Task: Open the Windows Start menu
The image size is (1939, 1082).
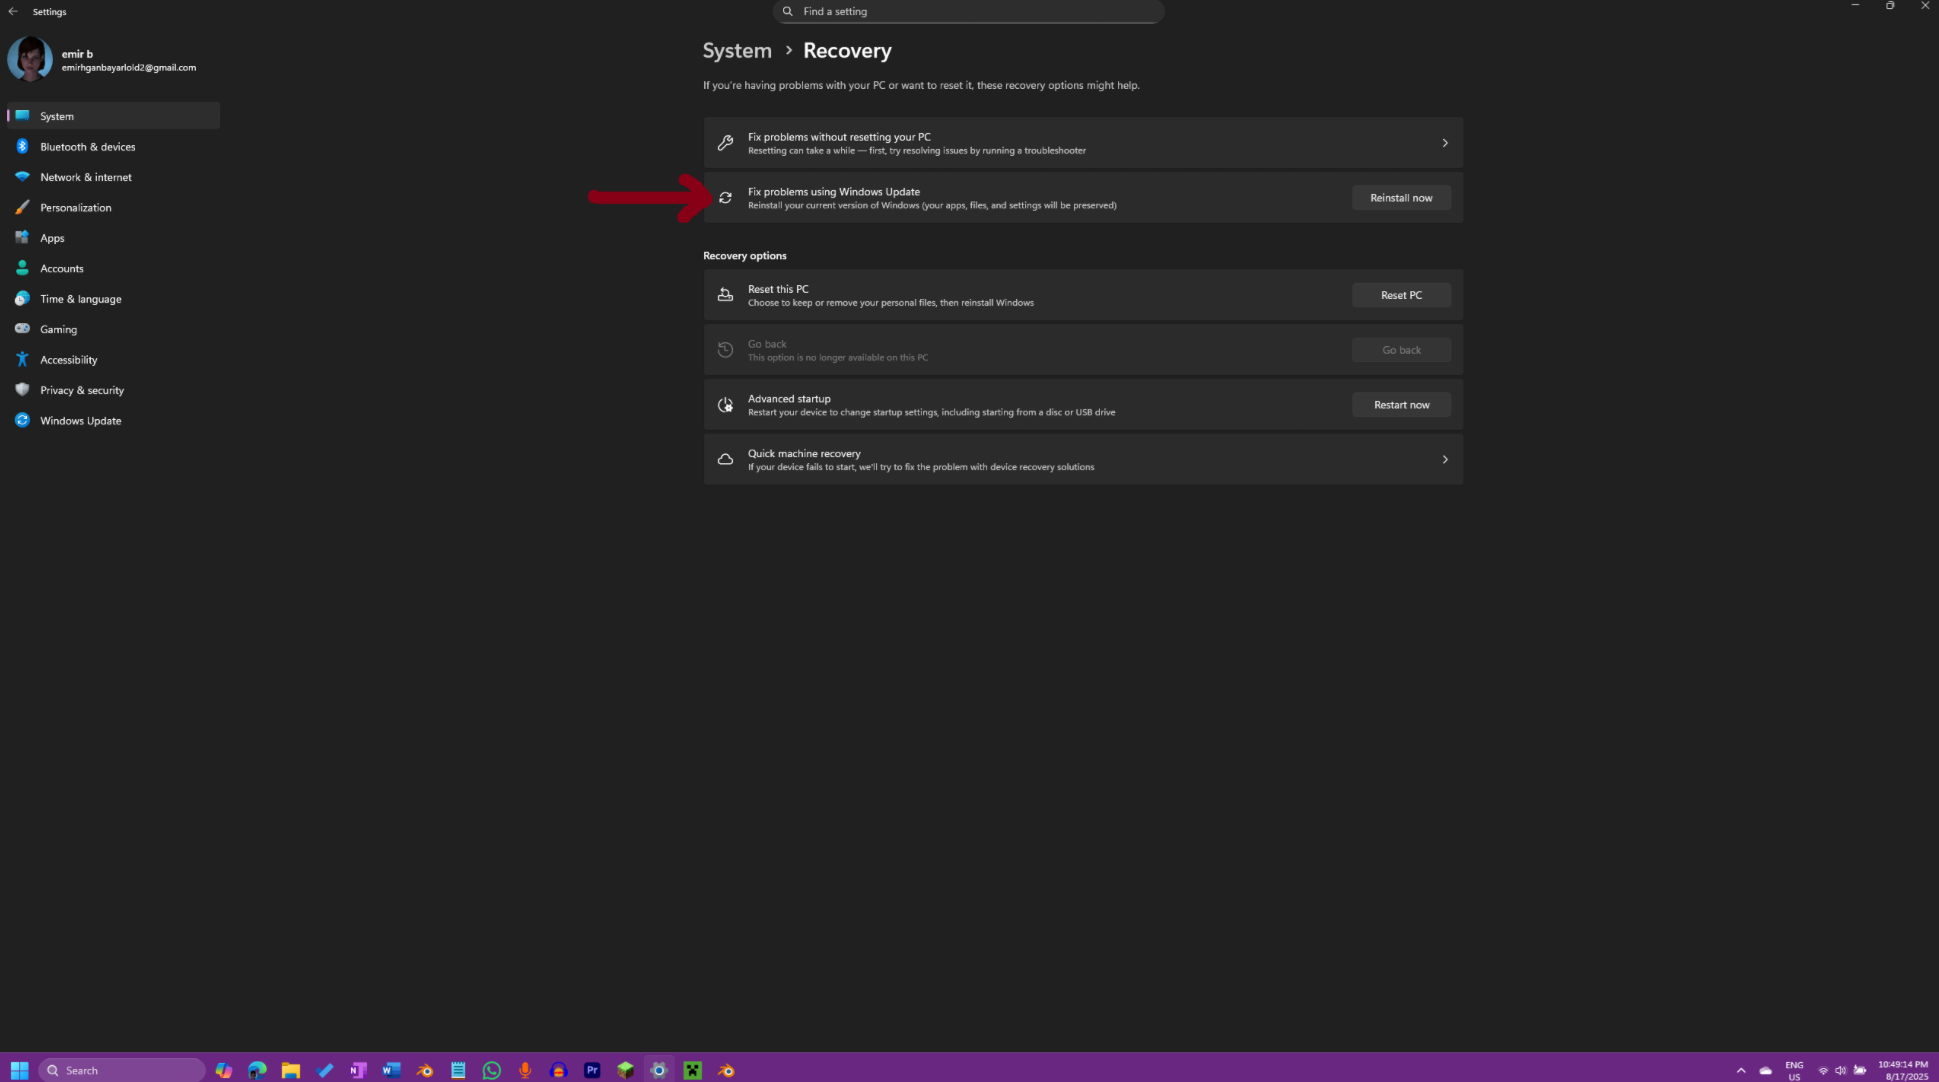Action: [x=19, y=1070]
